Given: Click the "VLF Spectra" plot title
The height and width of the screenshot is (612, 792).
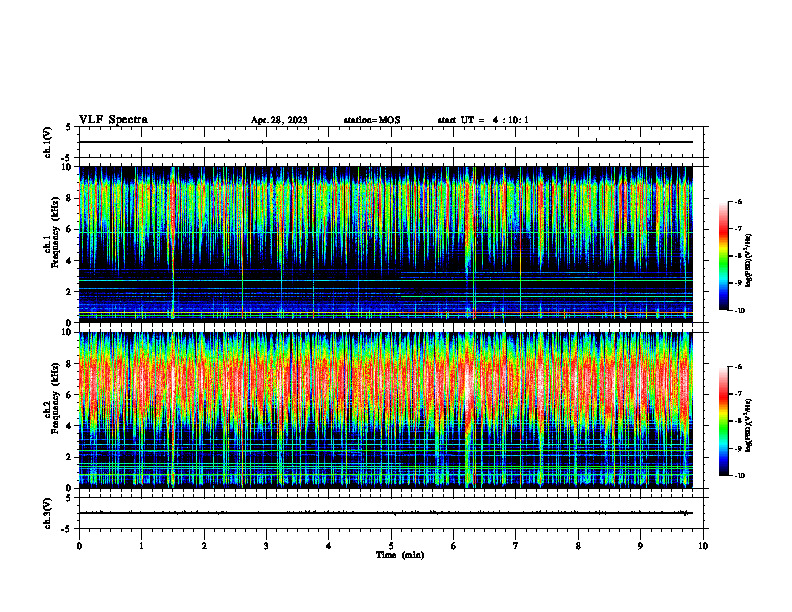Looking at the screenshot, I should coord(113,120).
